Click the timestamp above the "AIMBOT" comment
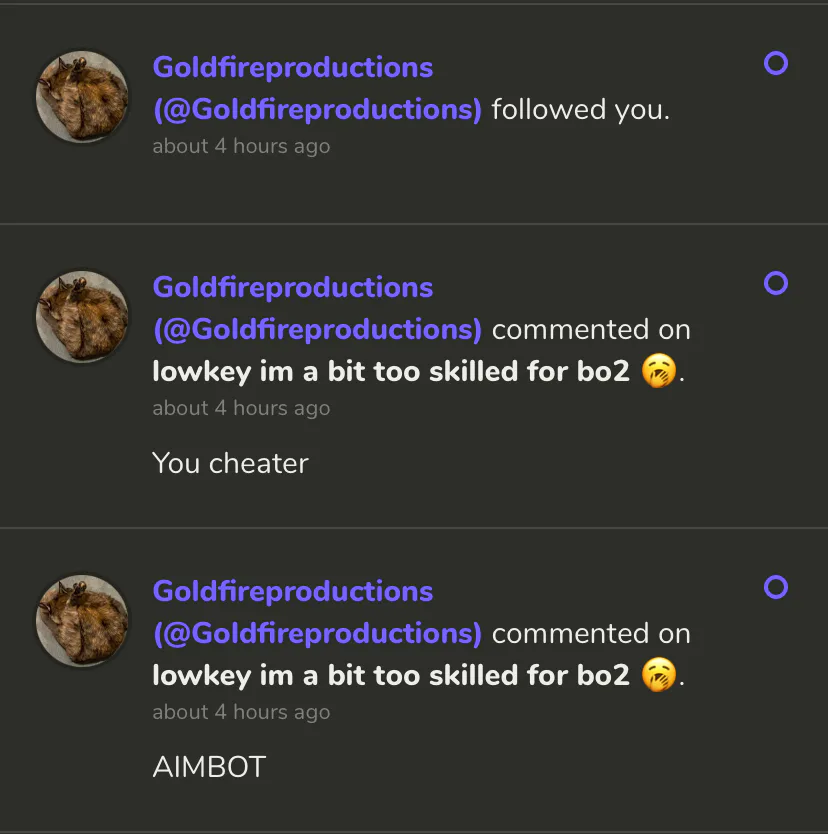This screenshot has height=834, width=828. click(241, 712)
